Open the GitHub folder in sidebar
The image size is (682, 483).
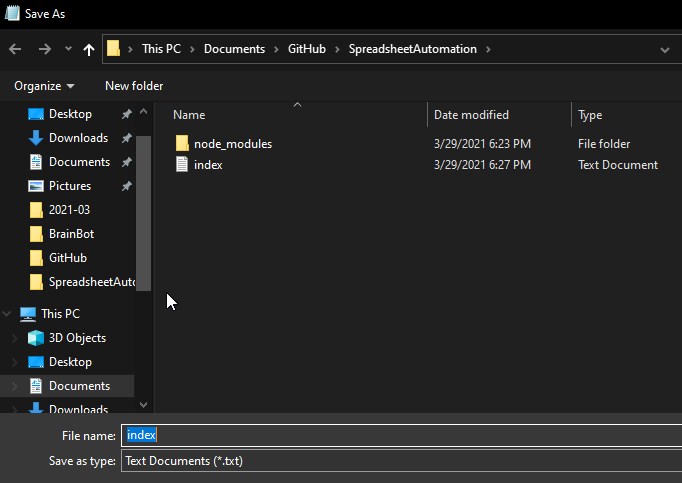pos(68,258)
